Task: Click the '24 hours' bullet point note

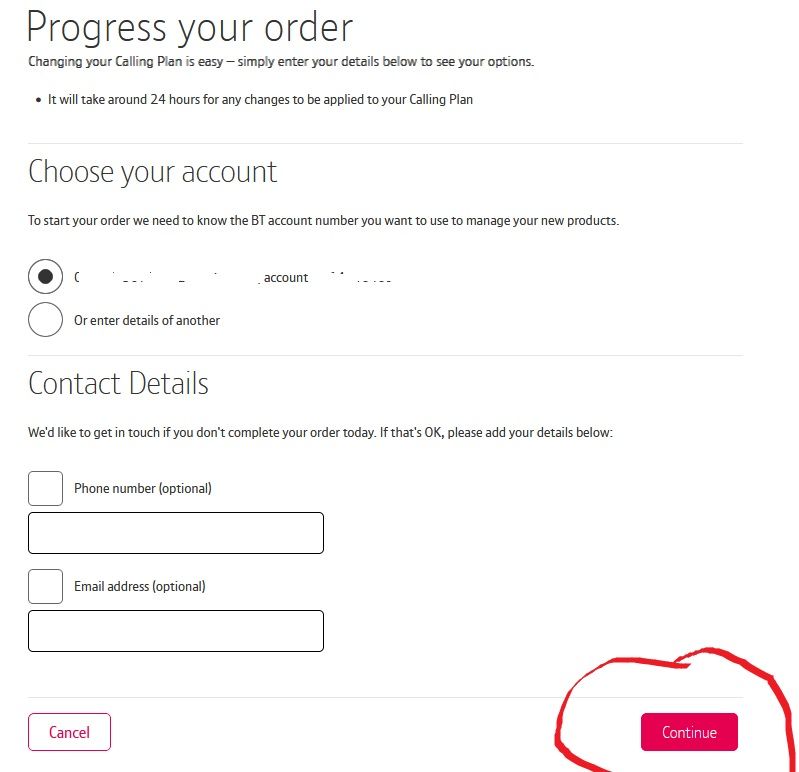Action: point(260,100)
